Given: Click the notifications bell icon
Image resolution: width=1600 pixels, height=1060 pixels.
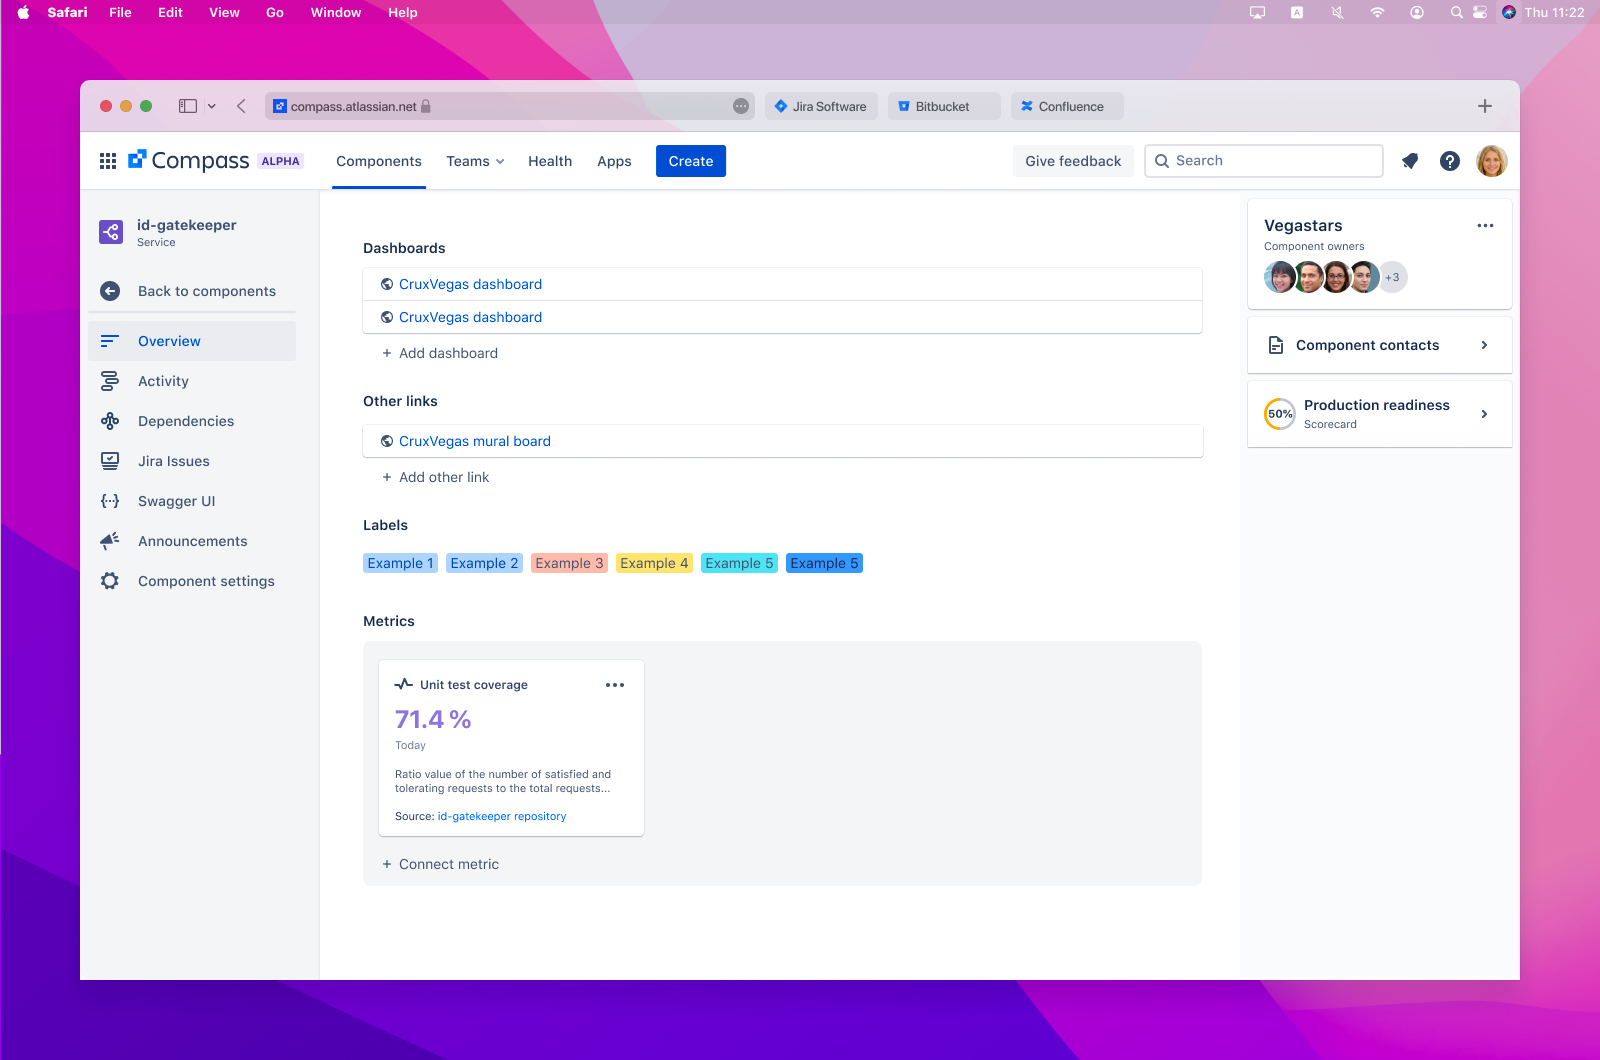Looking at the screenshot, I should pos(1410,161).
